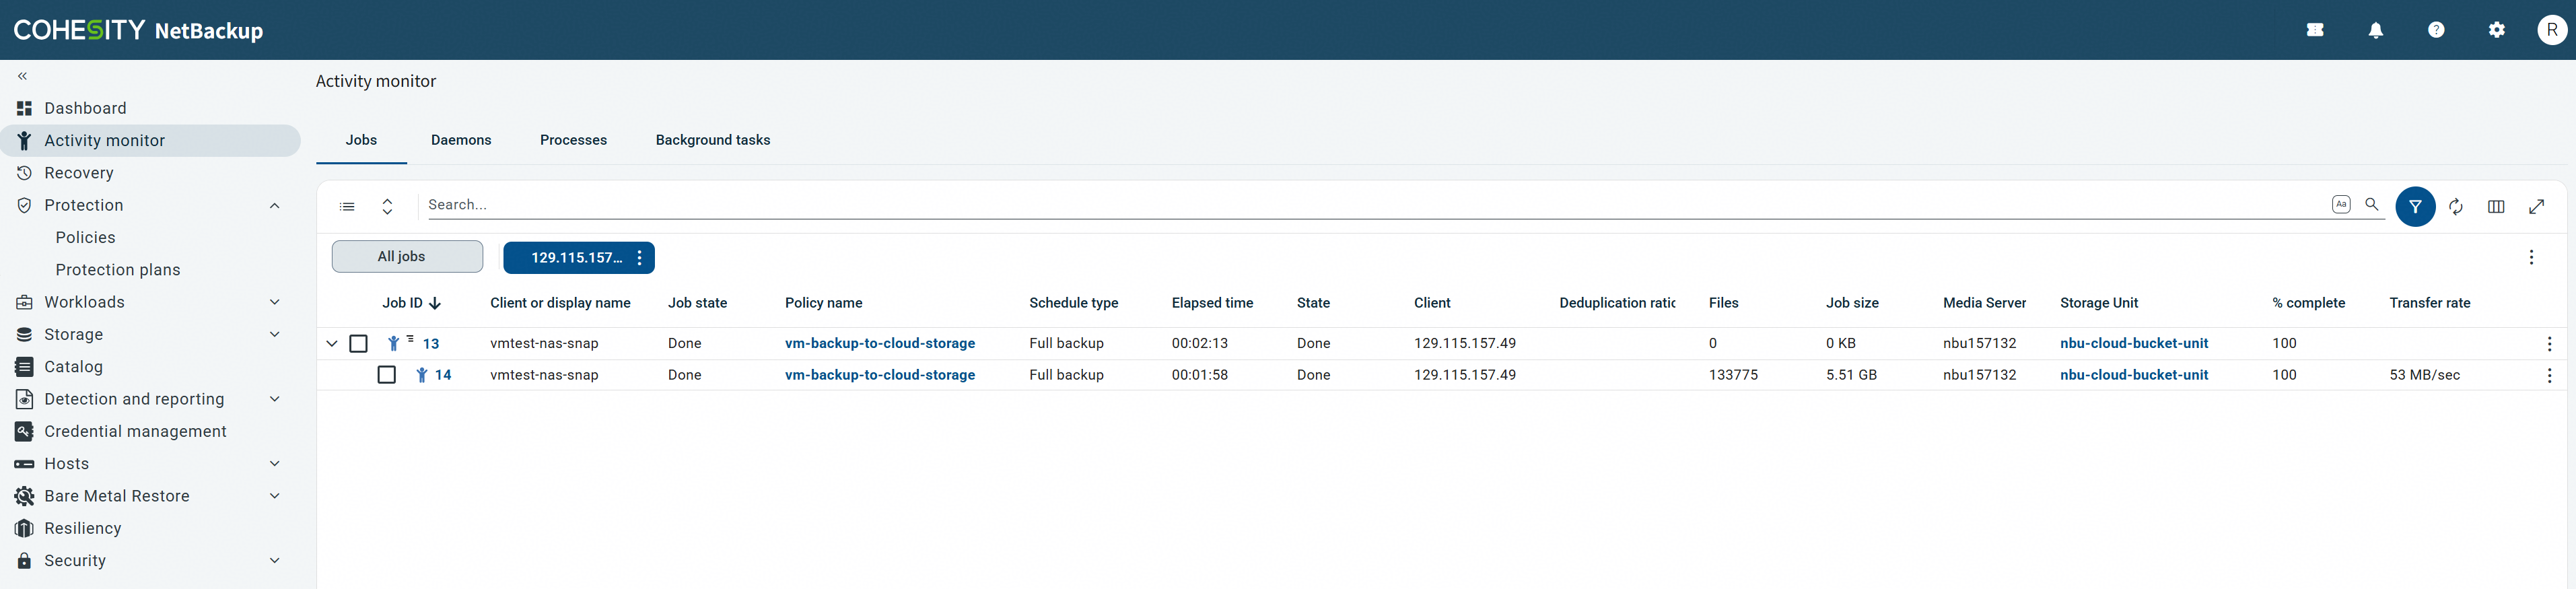Open Protection plans in sidebar
Viewport: 2576px width, 589px height.
tap(118, 270)
